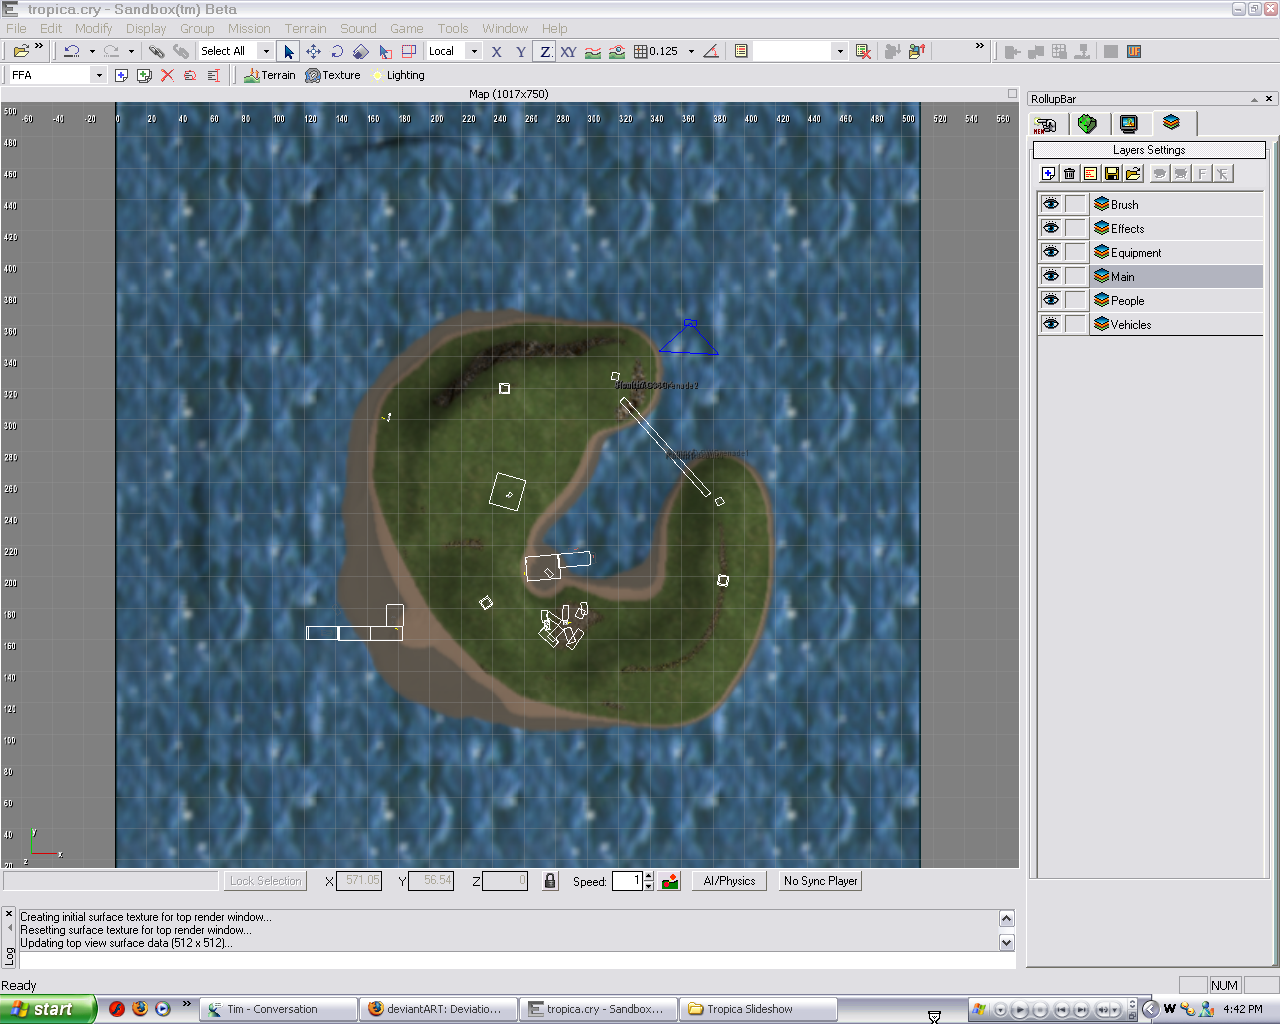Click the Undo arrow icon
The image size is (1280, 1024).
point(72,51)
